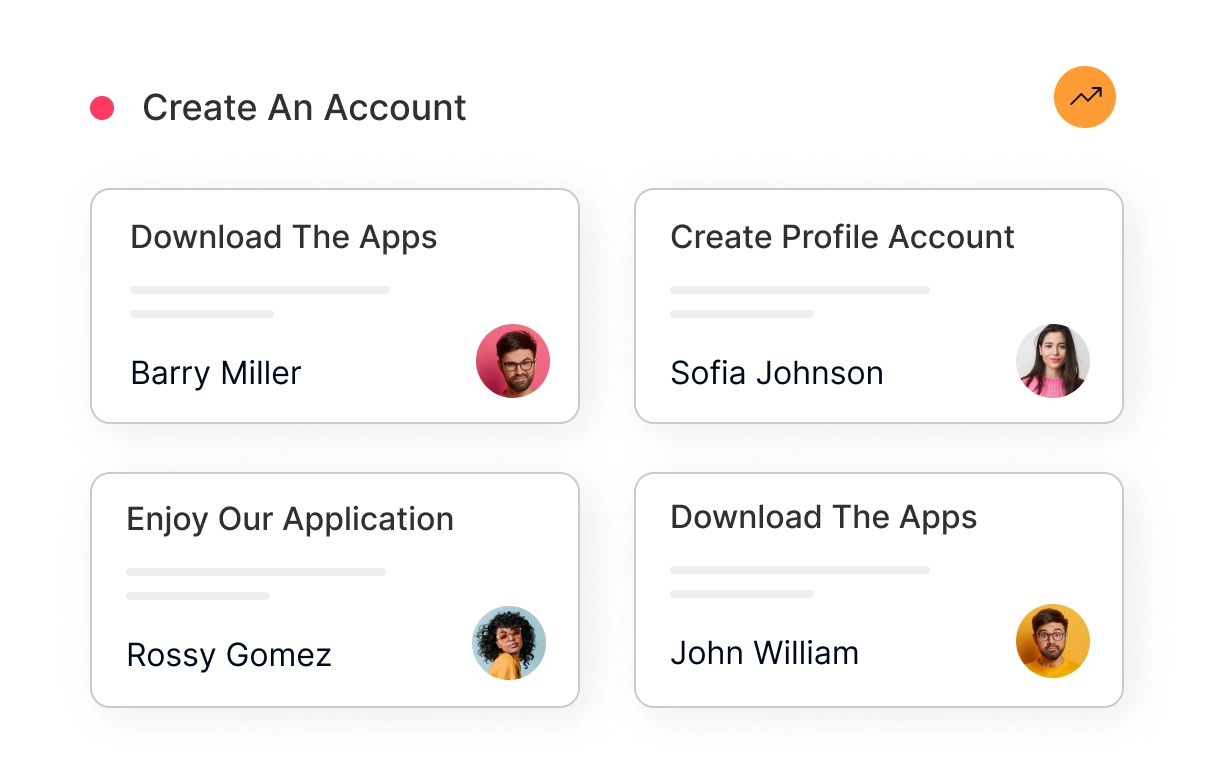This screenshot has height=784, width=1208.
Task: Click placeholder lines in John William's card
Action: click(x=800, y=582)
